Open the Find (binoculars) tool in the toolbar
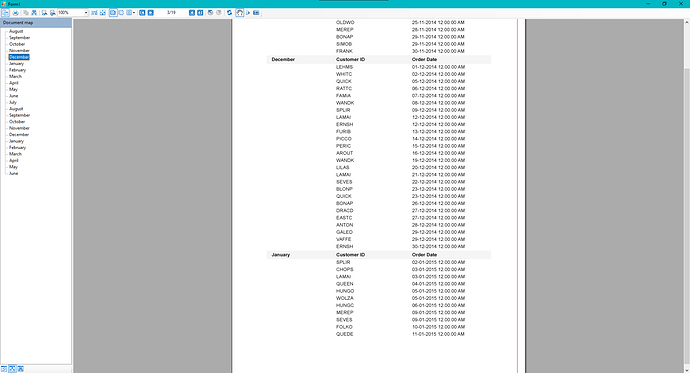 [x=34, y=13]
